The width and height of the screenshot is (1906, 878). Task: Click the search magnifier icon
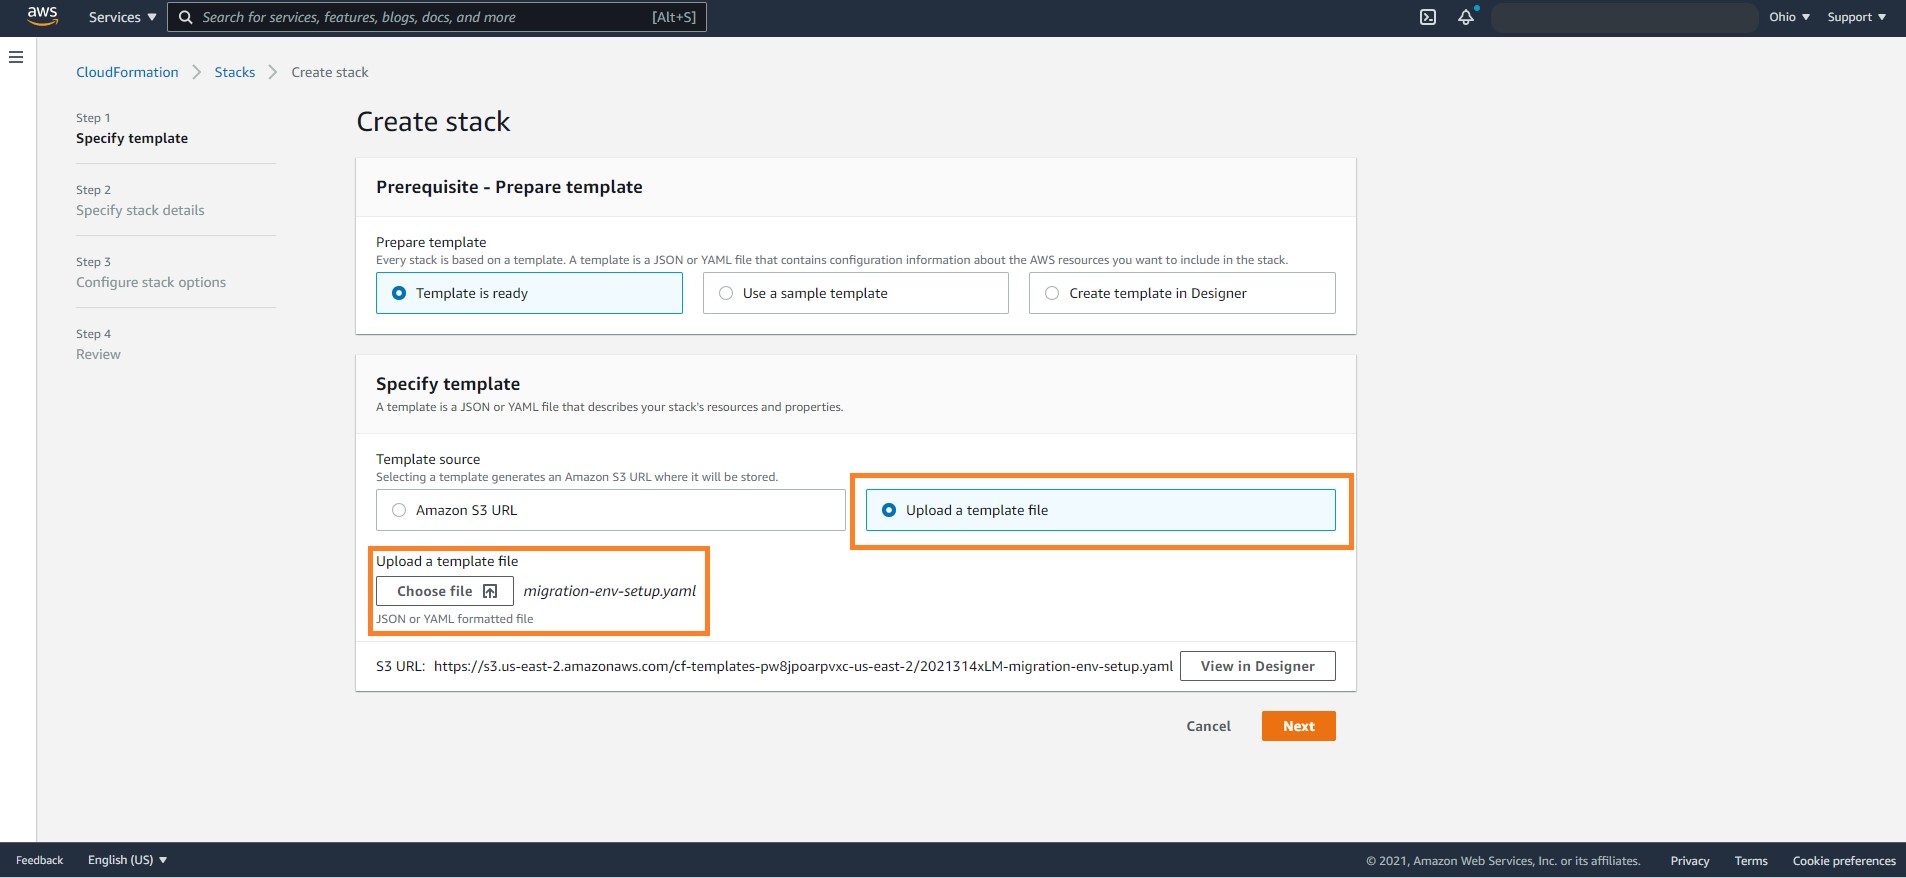tap(185, 17)
